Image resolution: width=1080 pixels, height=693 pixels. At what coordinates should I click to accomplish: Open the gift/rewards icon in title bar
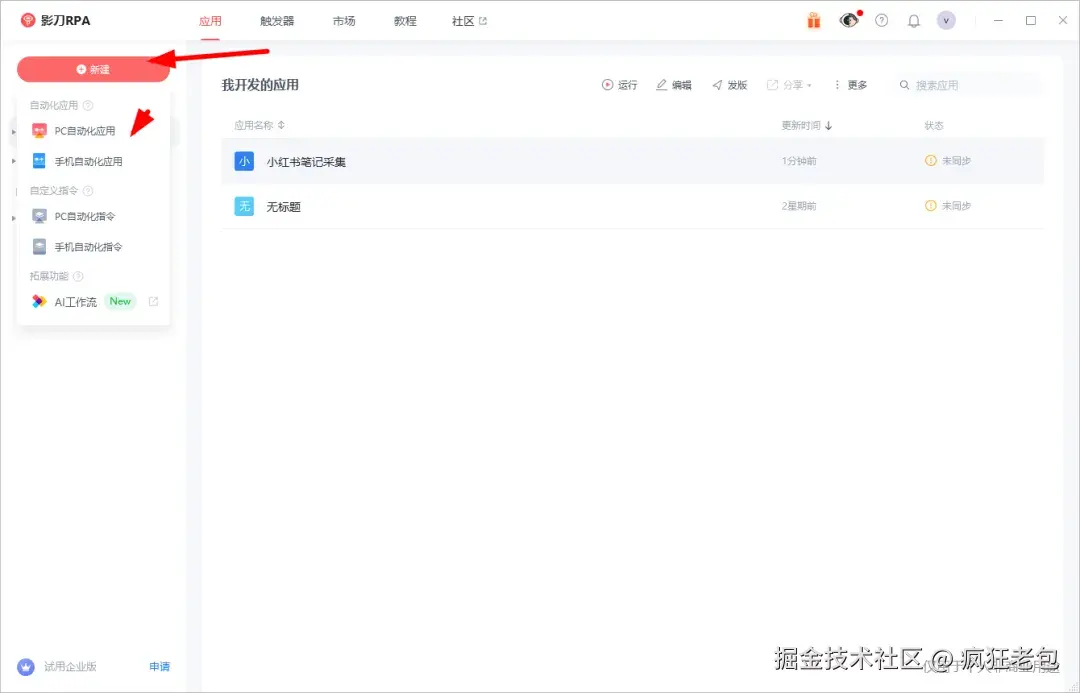click(813, 19)
